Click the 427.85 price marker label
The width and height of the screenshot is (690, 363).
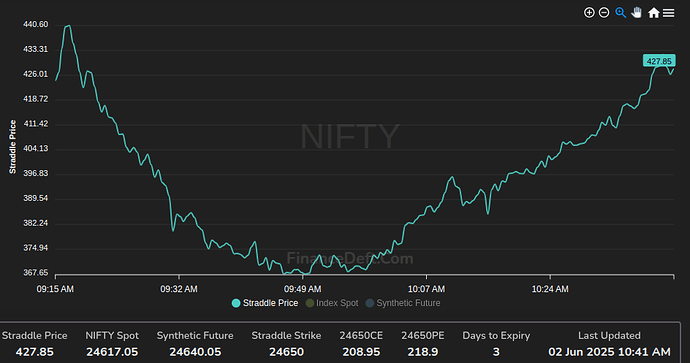tap(659, 61)
